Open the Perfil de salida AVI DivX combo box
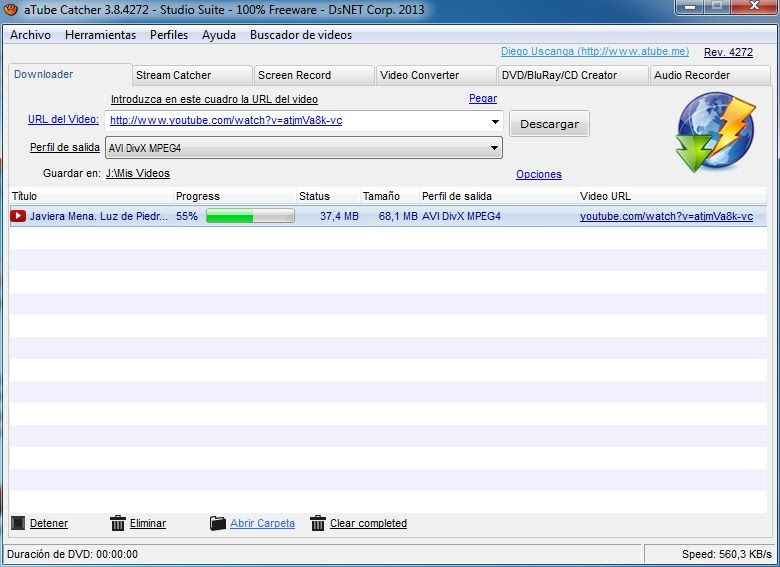The height and width of the screenshot is (567, 780). coord(304,148)
